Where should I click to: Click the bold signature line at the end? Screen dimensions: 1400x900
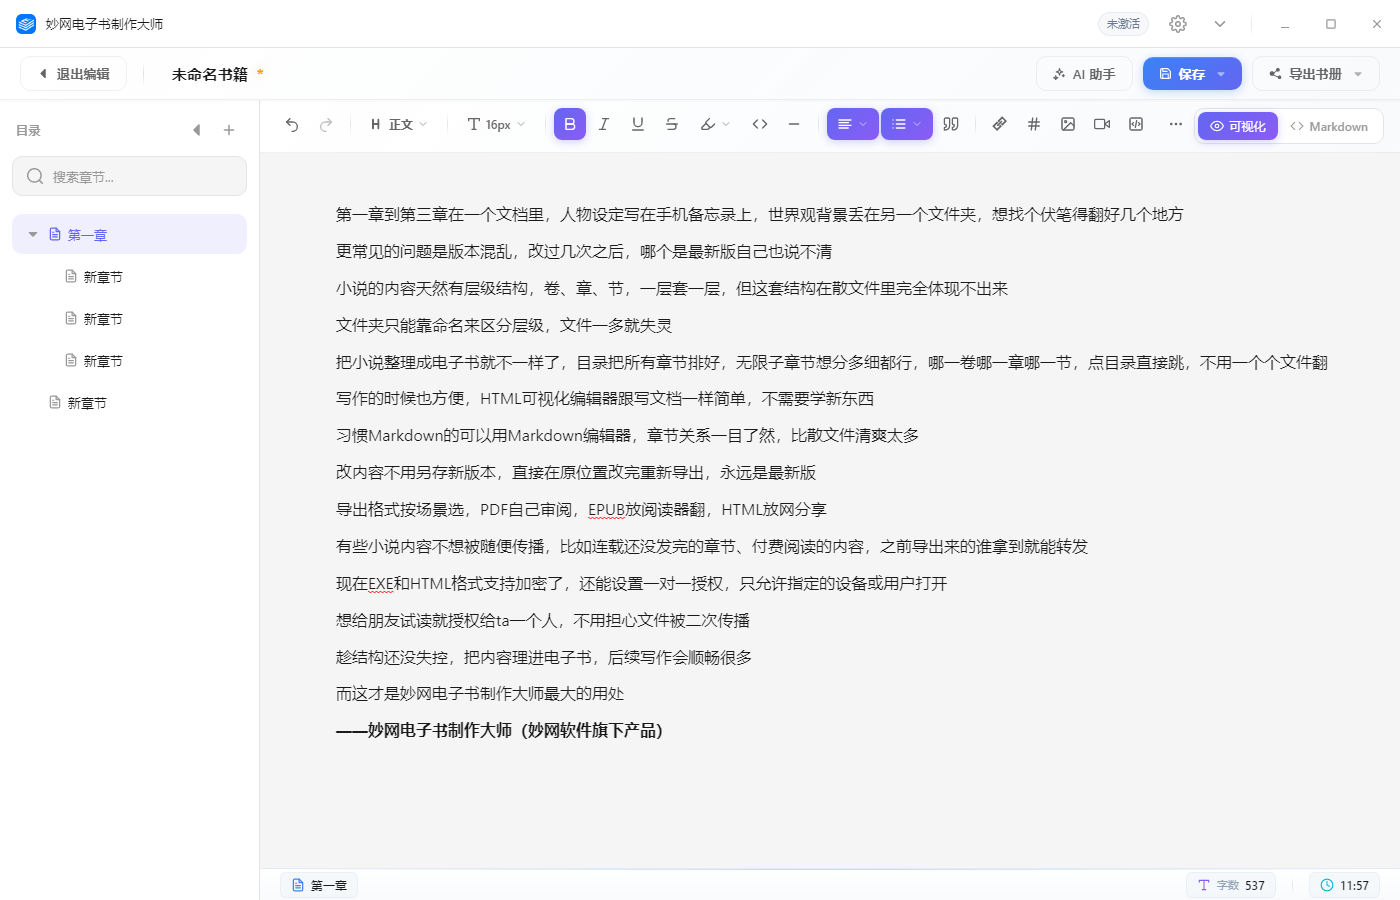click(500, 730)
